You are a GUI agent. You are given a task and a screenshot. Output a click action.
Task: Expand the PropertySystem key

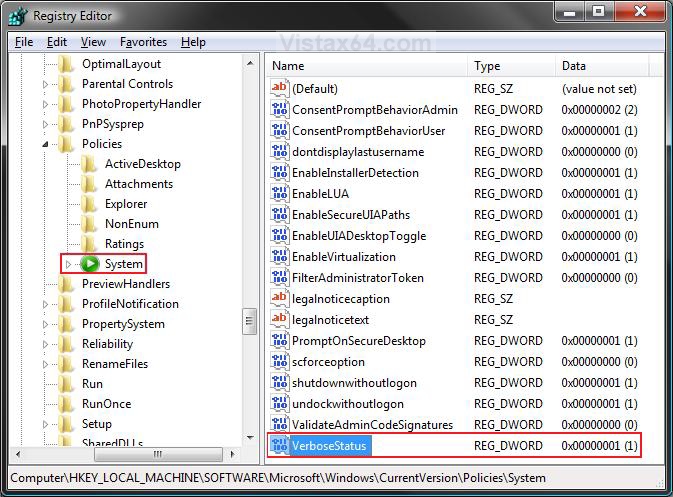pos(45,324)
